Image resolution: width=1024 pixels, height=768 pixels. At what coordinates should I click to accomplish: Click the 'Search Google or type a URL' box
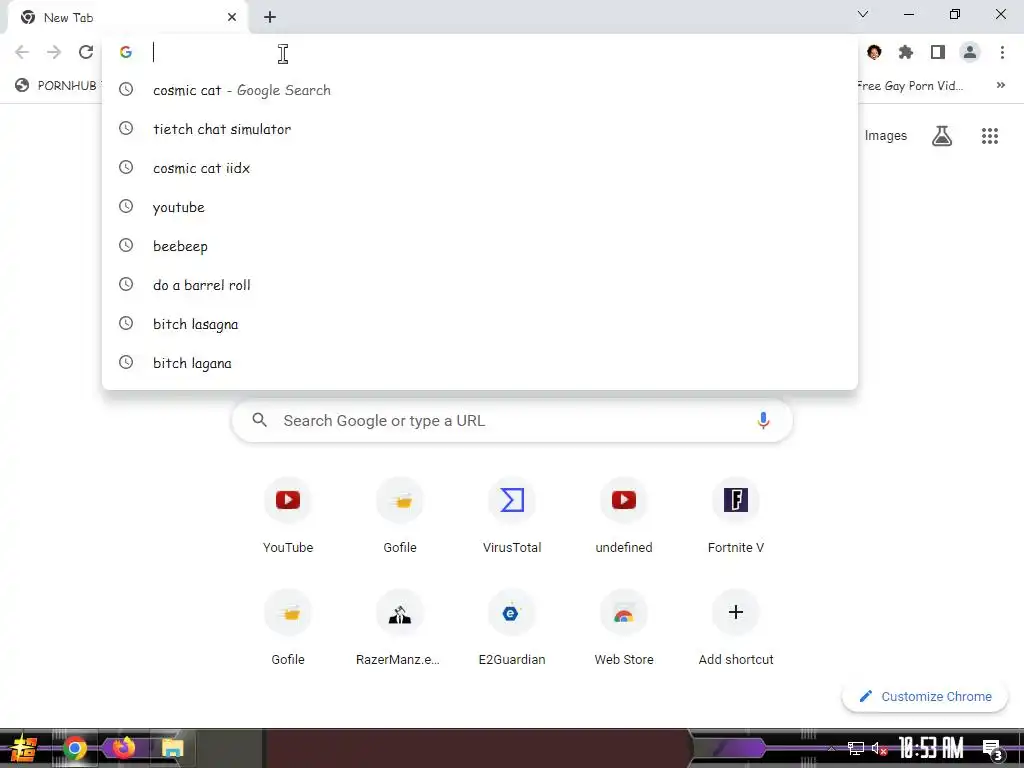pyautogui.click(x=512, y=421)
